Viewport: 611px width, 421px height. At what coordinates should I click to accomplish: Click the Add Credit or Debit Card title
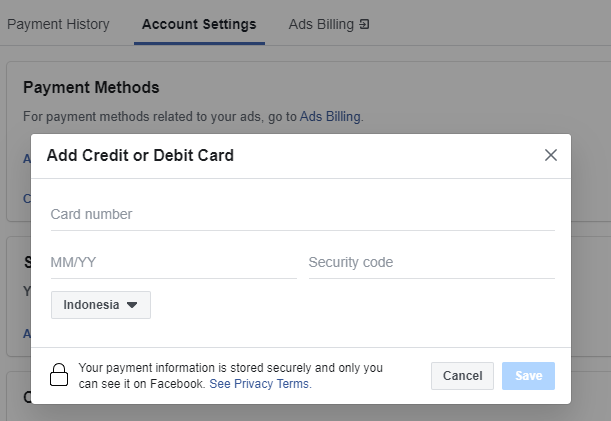(140, 156)
